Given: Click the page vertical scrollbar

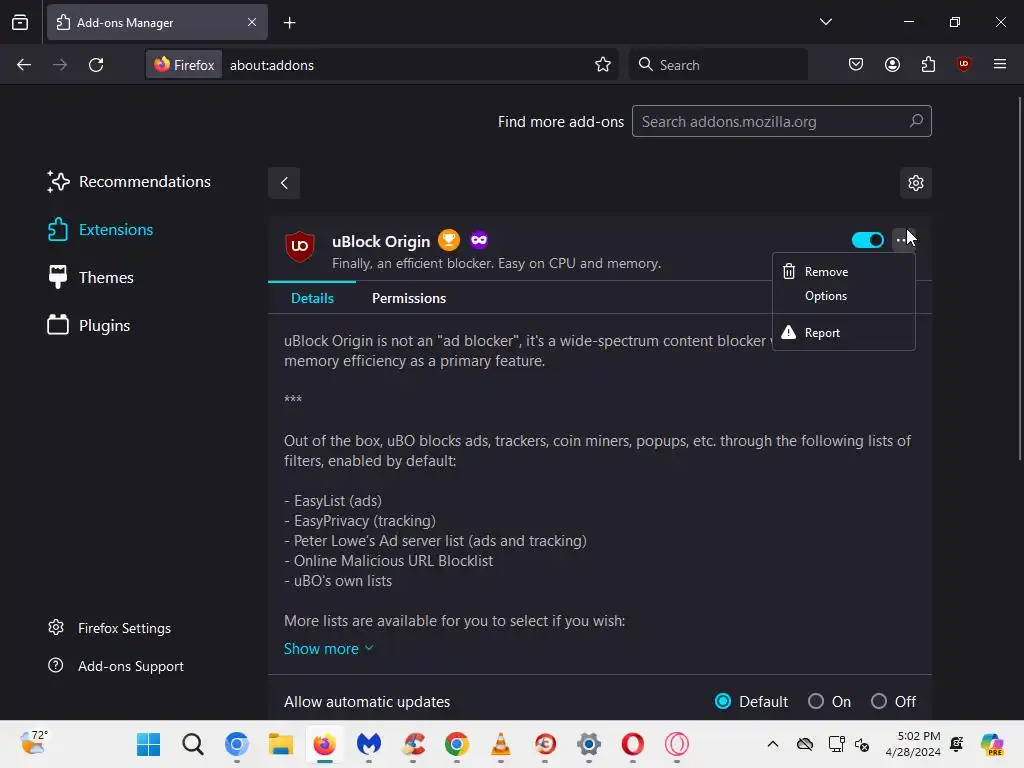Looking at the screenshot, I should (x=1020, y=278).
